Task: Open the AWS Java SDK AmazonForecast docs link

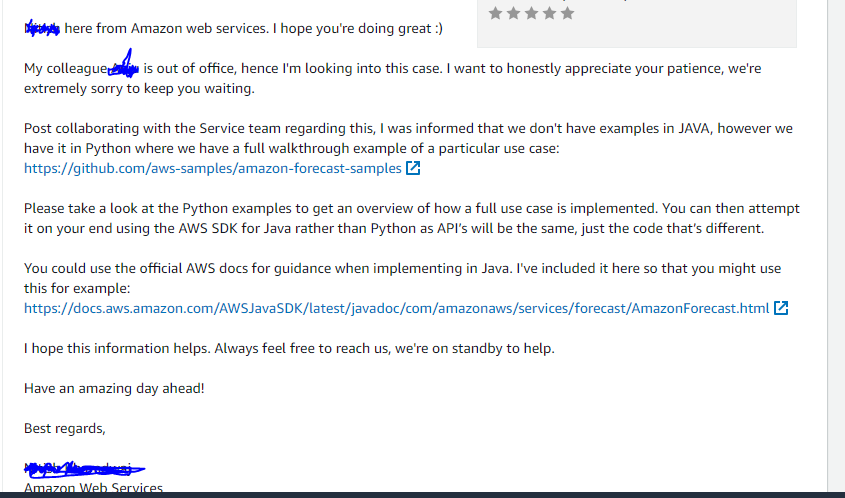Action: click(x=396, y=308)
